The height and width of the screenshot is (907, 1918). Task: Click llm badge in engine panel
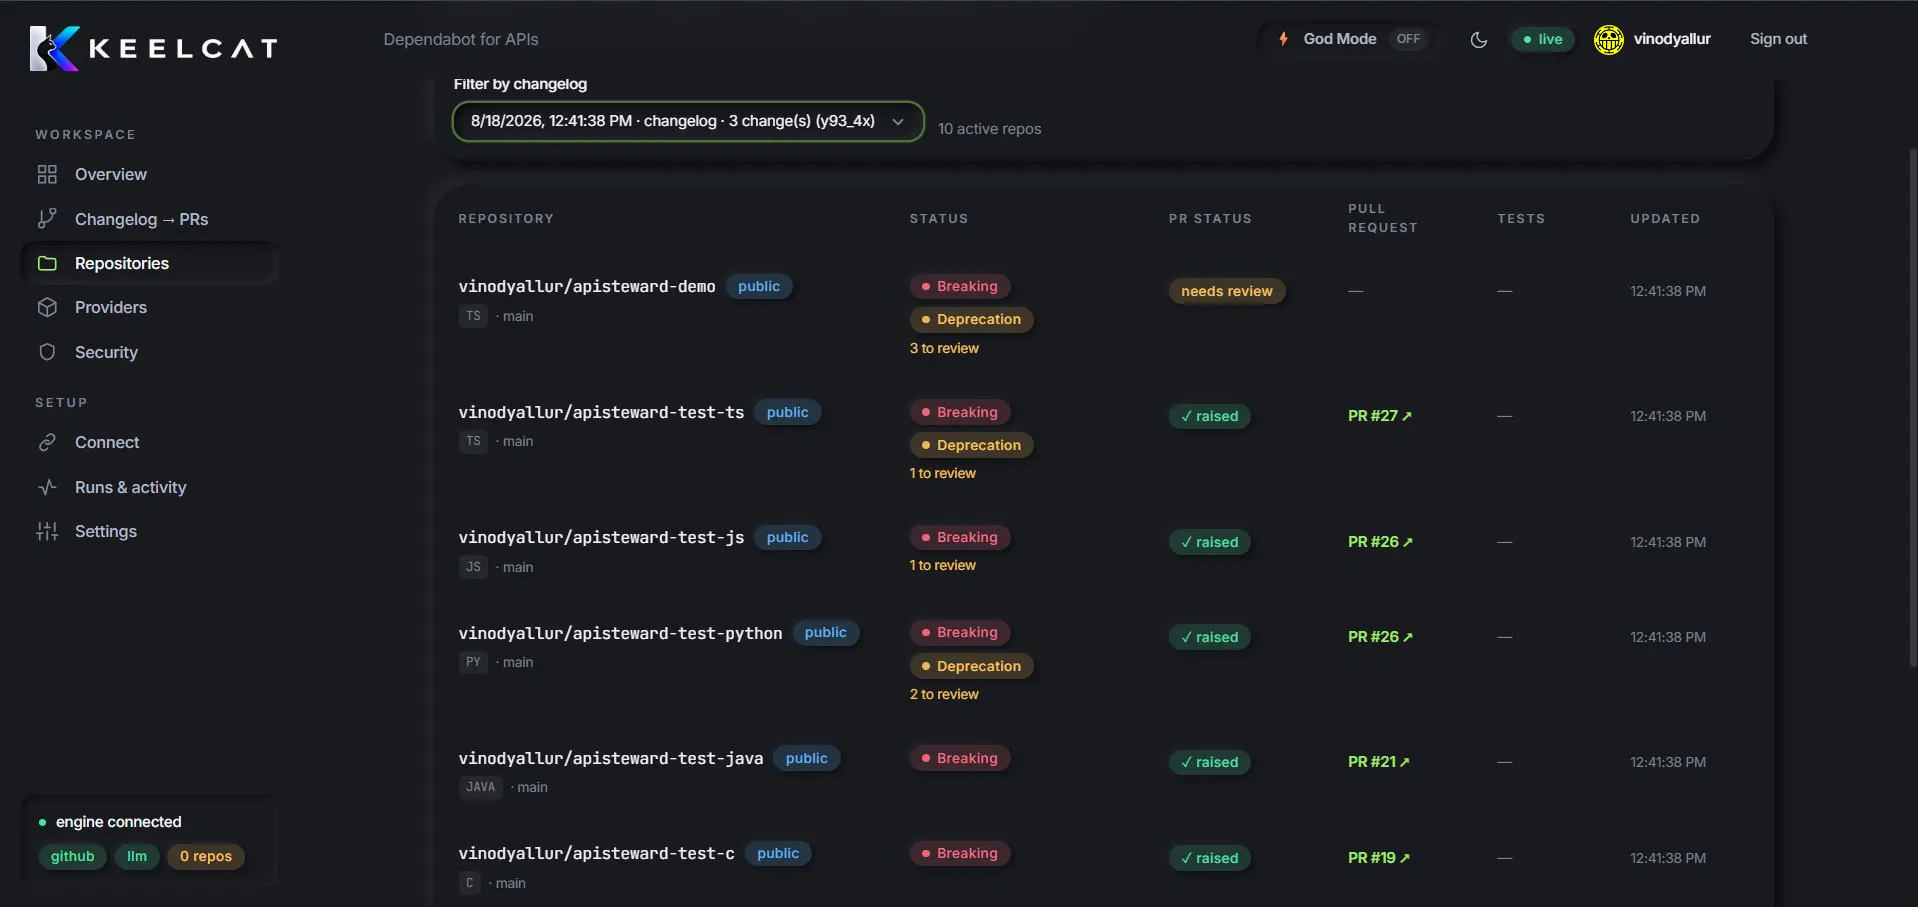[x=137, y=857]
